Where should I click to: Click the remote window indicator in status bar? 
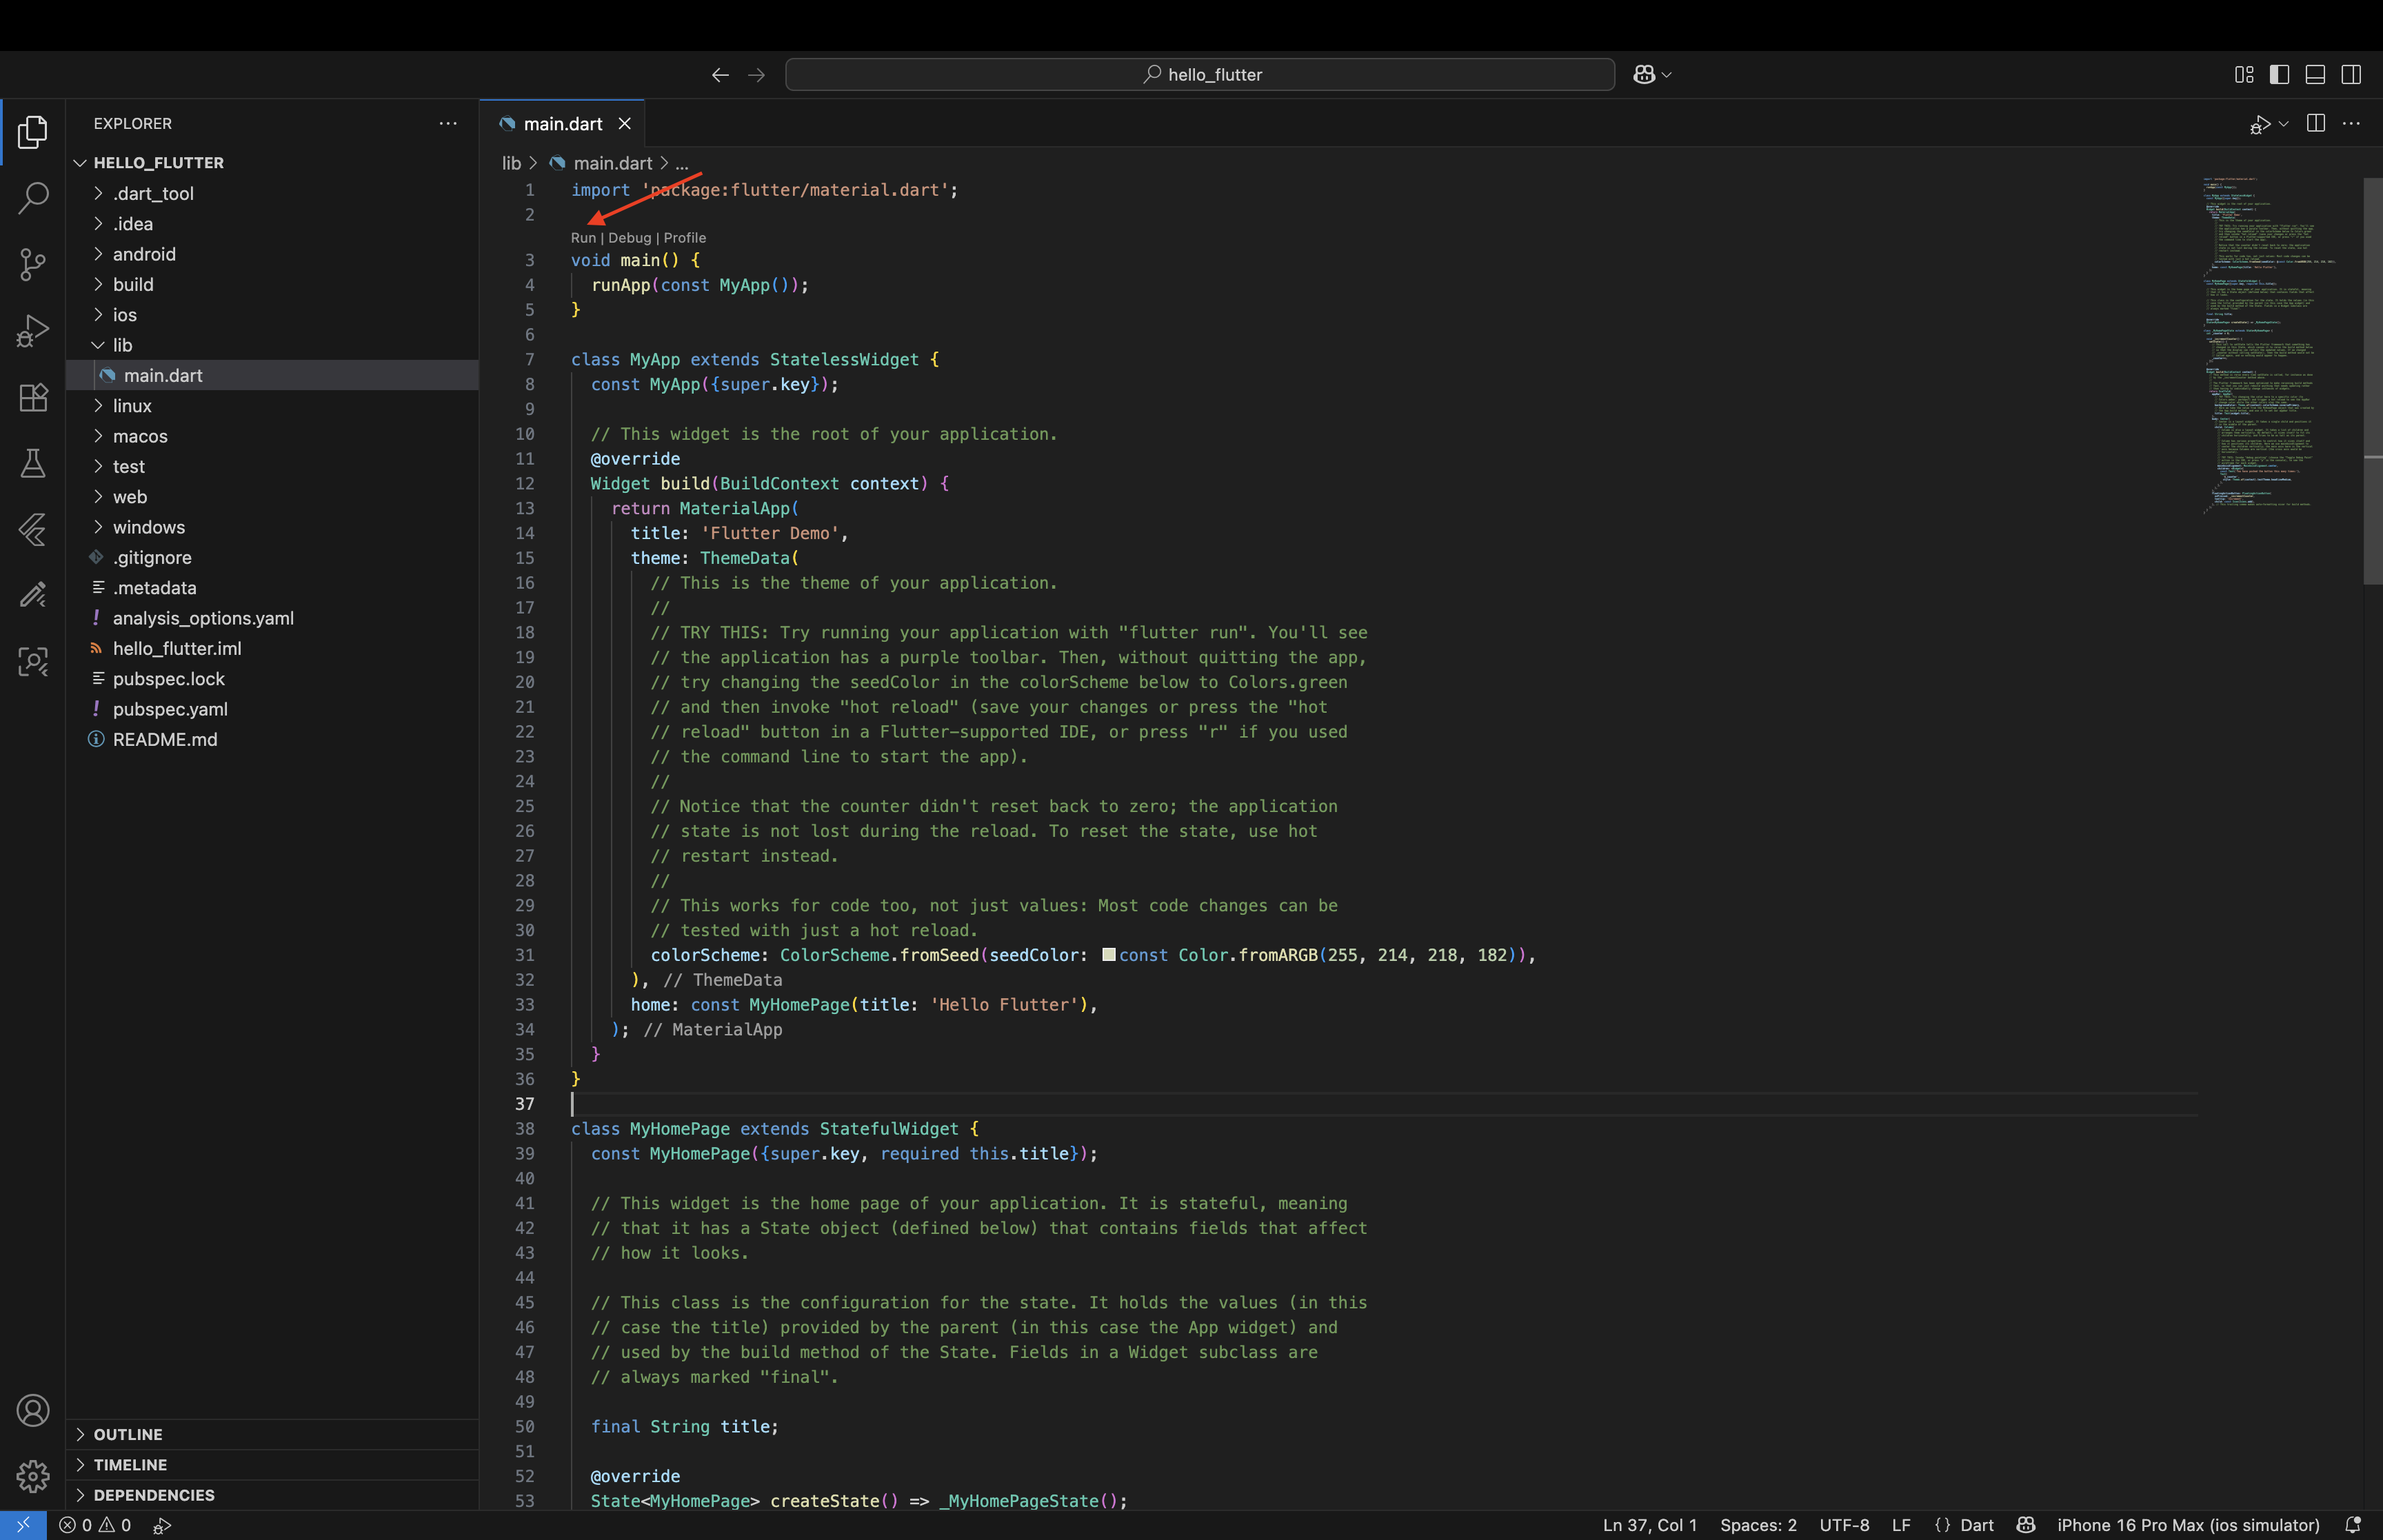[x=23, y=1525]
